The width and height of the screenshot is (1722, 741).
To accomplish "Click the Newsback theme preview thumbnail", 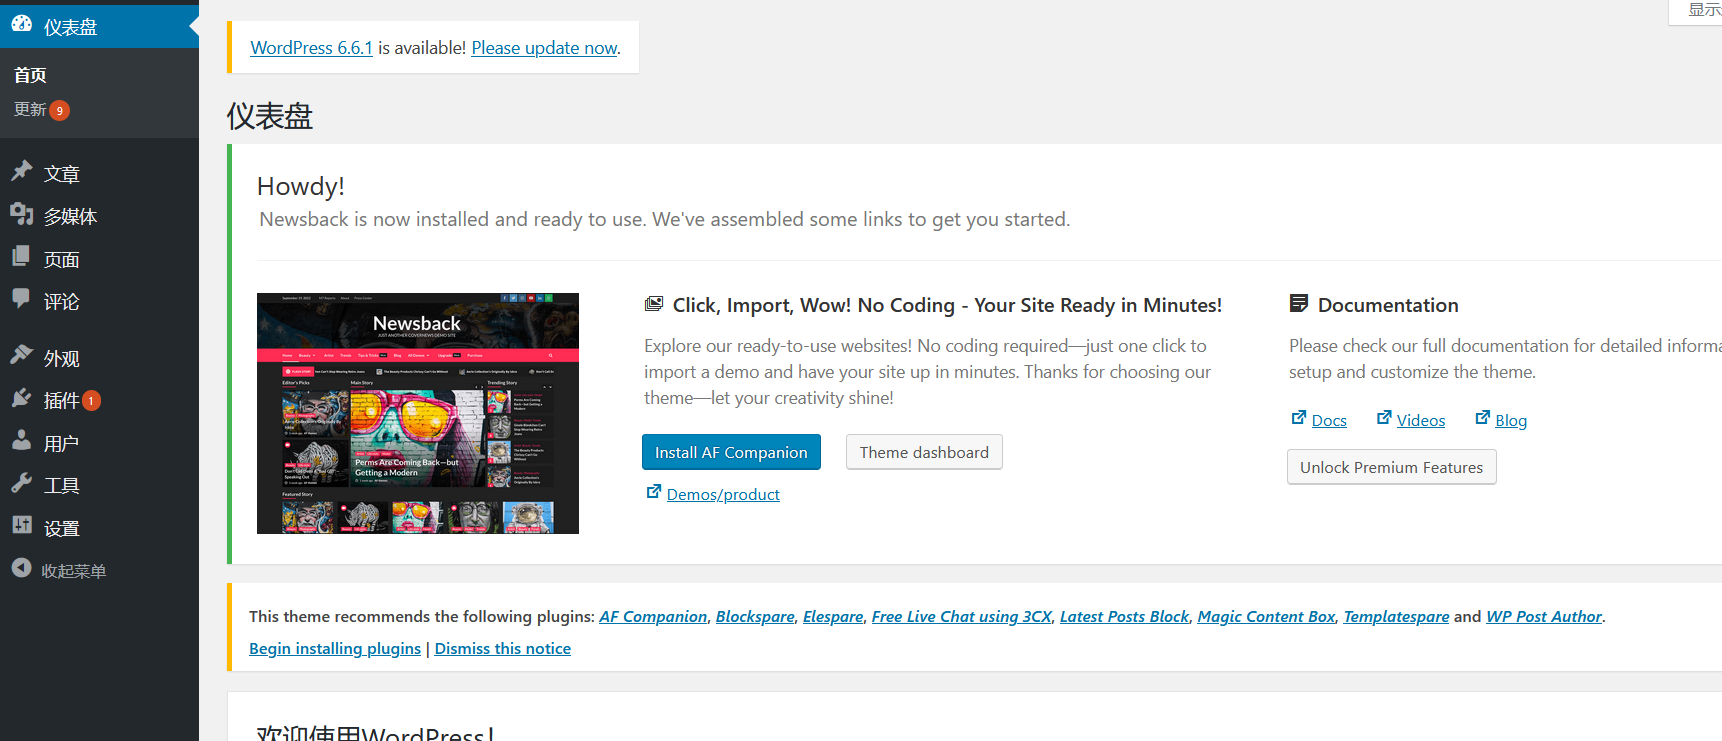I will (x=418, y=413).
